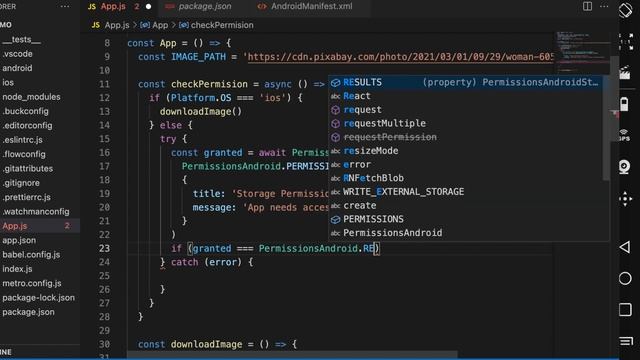This screenshot has height=360, width=640.
Task: Select the request method suggestion
Action: [x=465, y=110]
